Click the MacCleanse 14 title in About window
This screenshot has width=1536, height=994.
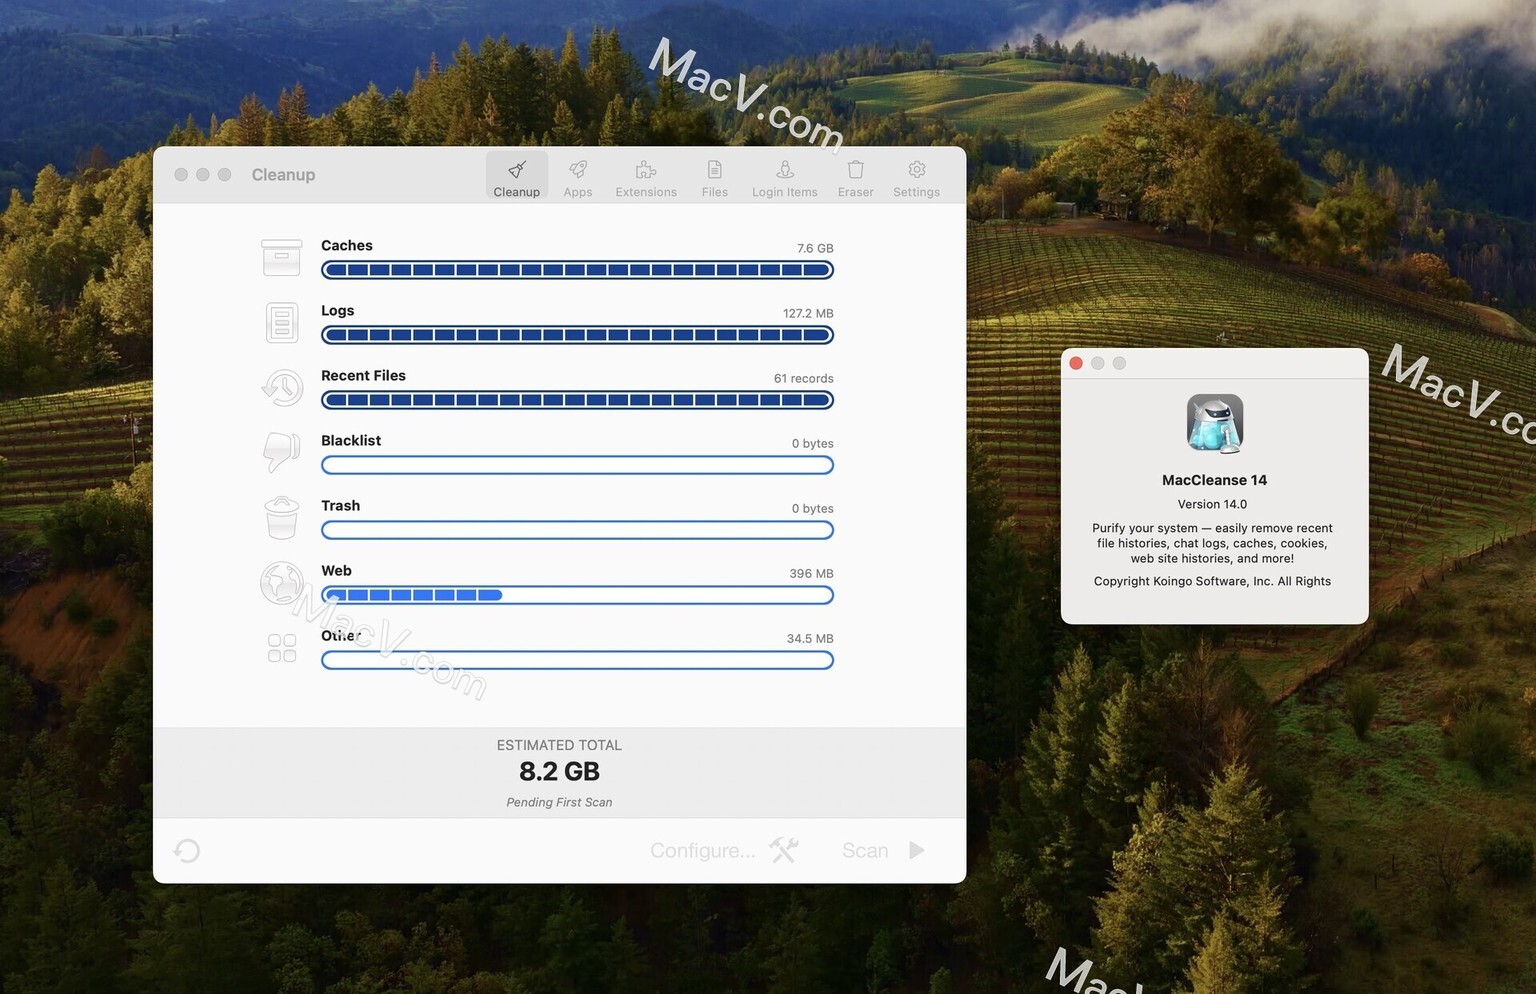(x=1214, y=480)
